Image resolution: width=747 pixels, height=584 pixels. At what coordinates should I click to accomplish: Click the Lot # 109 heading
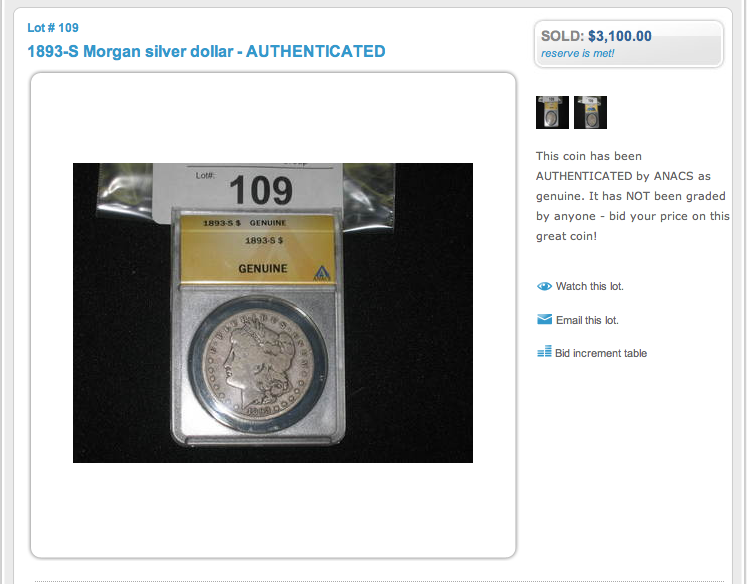(x=53, y=28)
